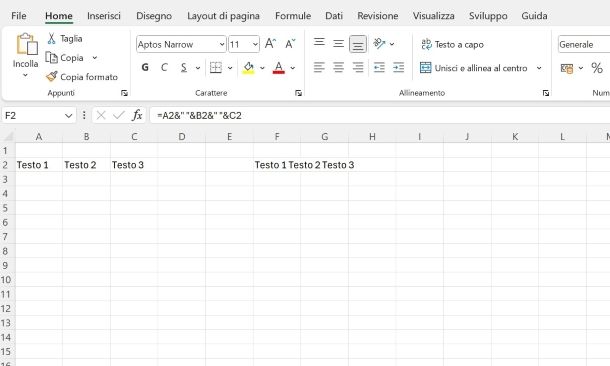Decrease indent icon
610x366 pixels.
coord(379,68)
